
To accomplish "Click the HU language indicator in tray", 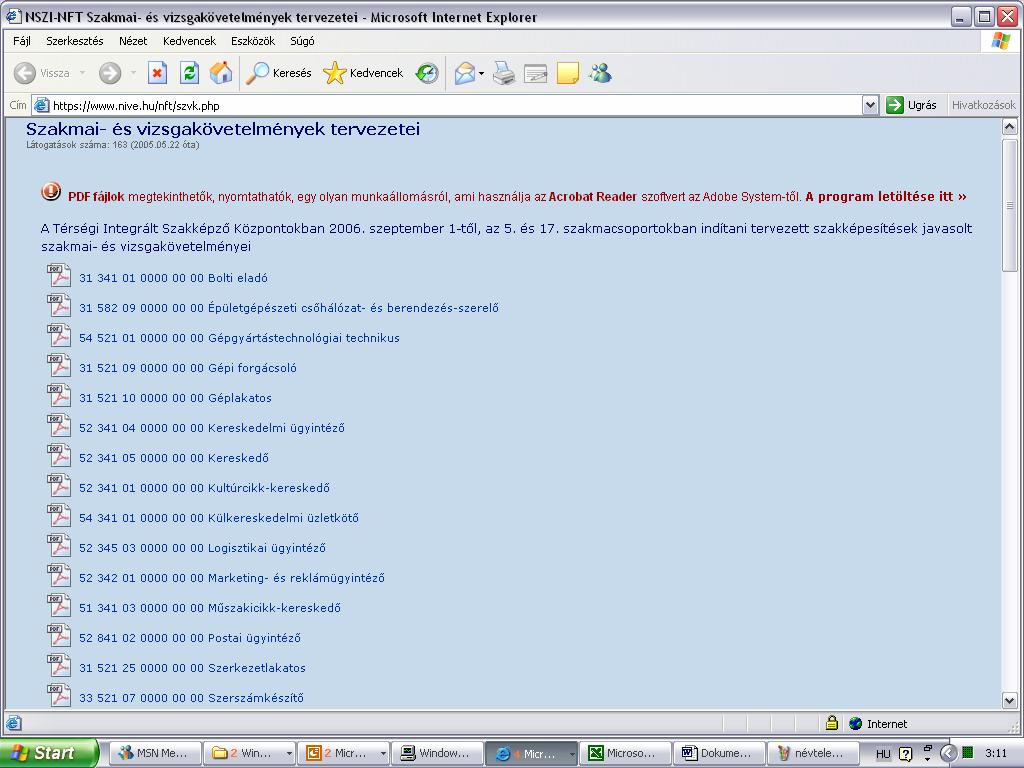I will 883,754.
